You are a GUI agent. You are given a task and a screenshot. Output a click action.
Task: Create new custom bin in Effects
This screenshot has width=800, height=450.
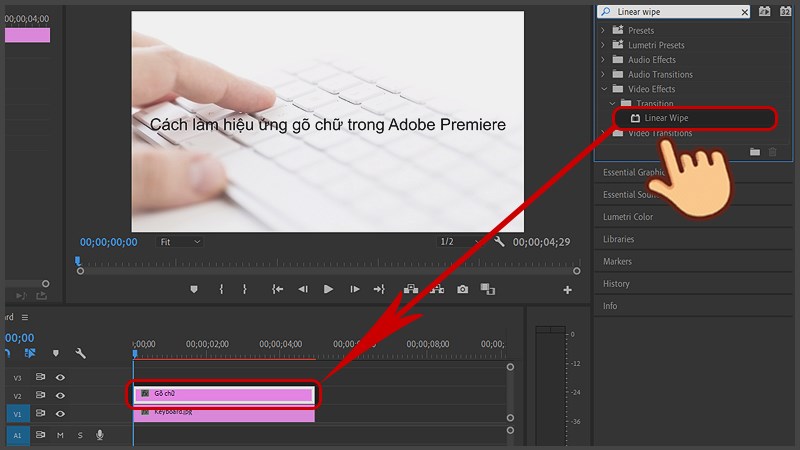point(755,152)
